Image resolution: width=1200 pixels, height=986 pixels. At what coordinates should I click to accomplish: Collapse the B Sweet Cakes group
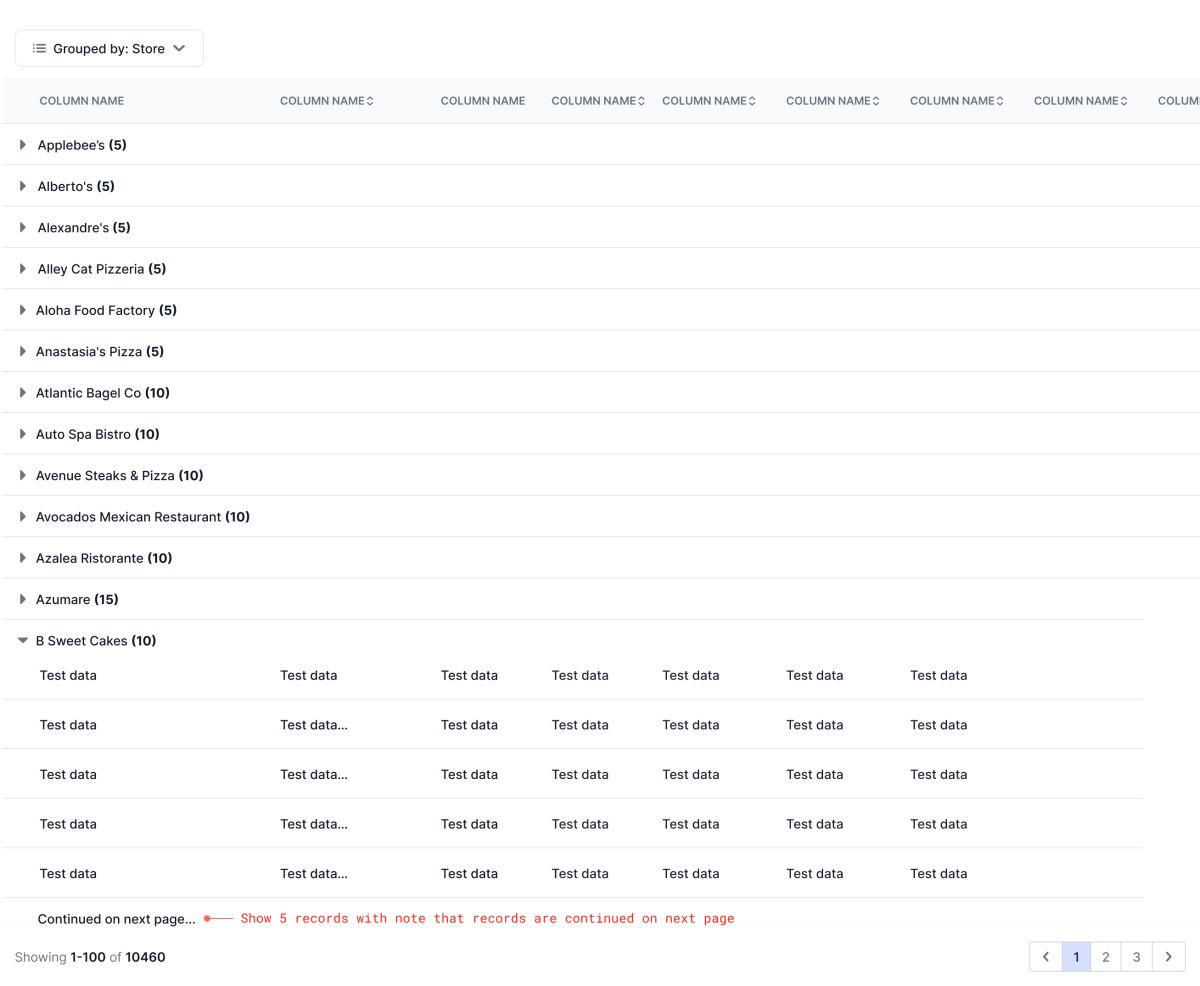click(22, 641)
